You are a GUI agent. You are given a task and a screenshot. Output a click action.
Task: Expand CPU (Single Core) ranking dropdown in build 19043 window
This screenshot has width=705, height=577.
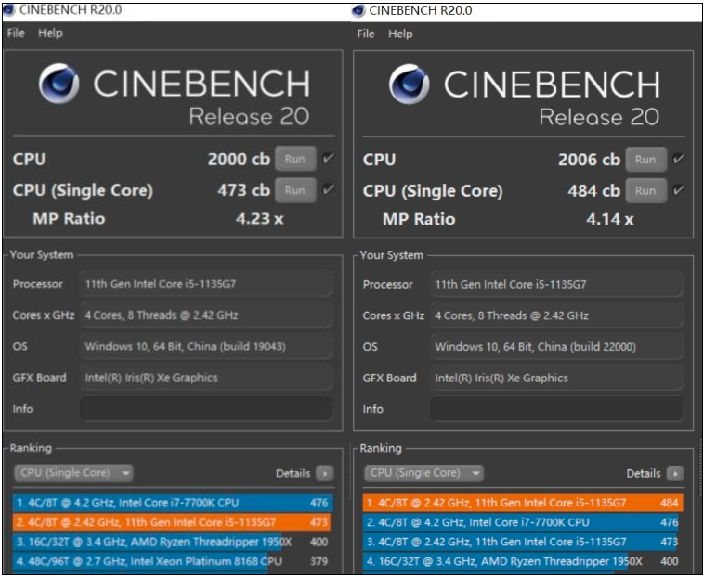click(x=74, y=473)
